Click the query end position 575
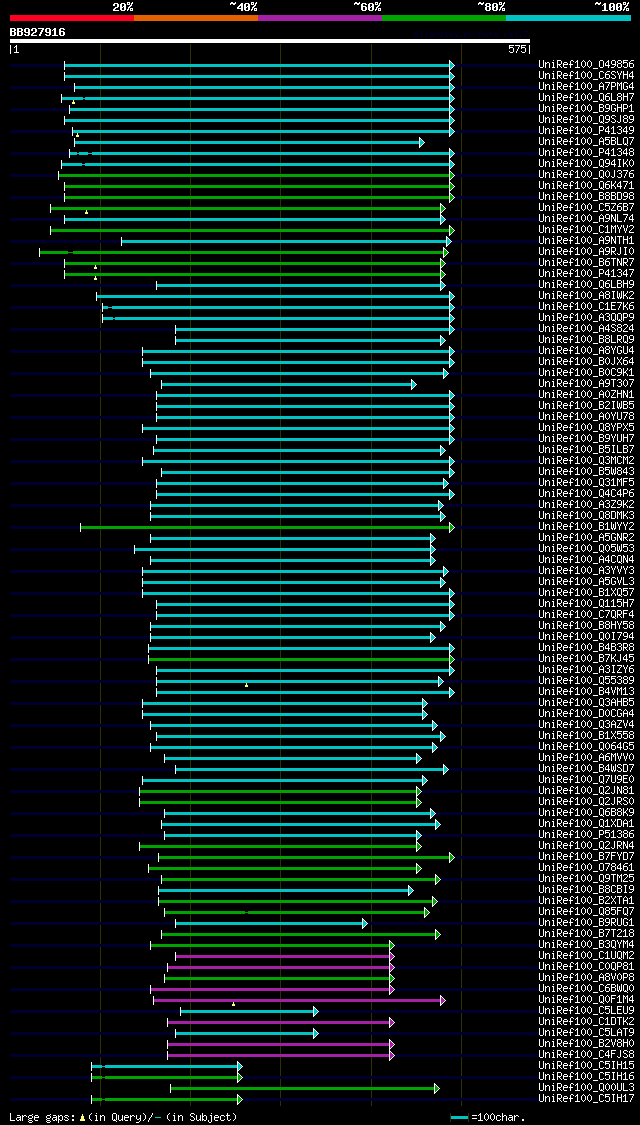This screenshot has width=640, height=1125. click(x=517, y=50)
